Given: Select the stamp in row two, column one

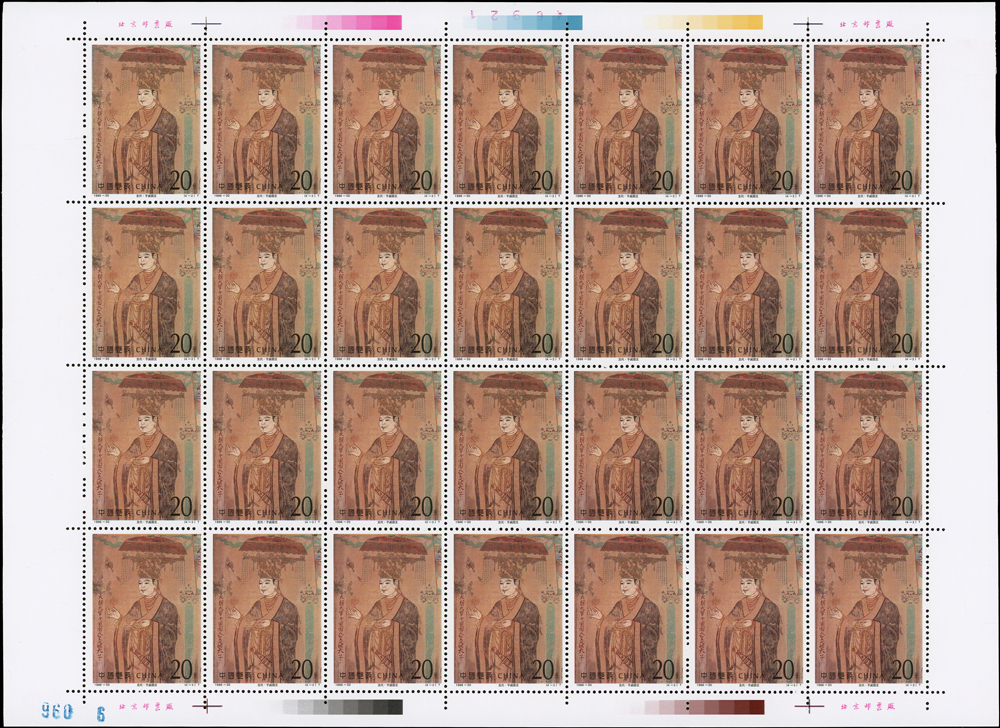Looking at the screenshot, I should coord(147,284).
